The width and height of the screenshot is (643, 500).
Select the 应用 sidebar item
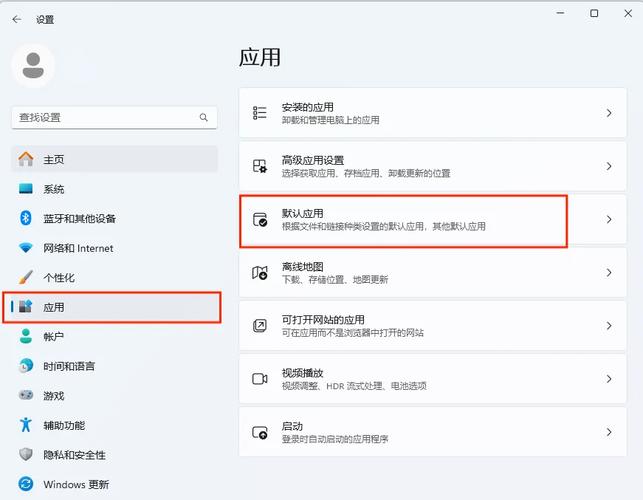112,307
